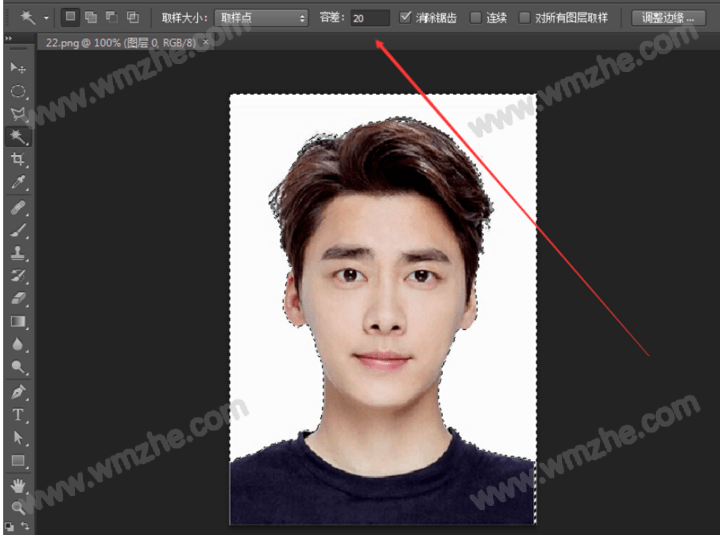Check 对所有图层取样 sample all layers
This screenshot has width=720, height=535.
pos(525,18)
